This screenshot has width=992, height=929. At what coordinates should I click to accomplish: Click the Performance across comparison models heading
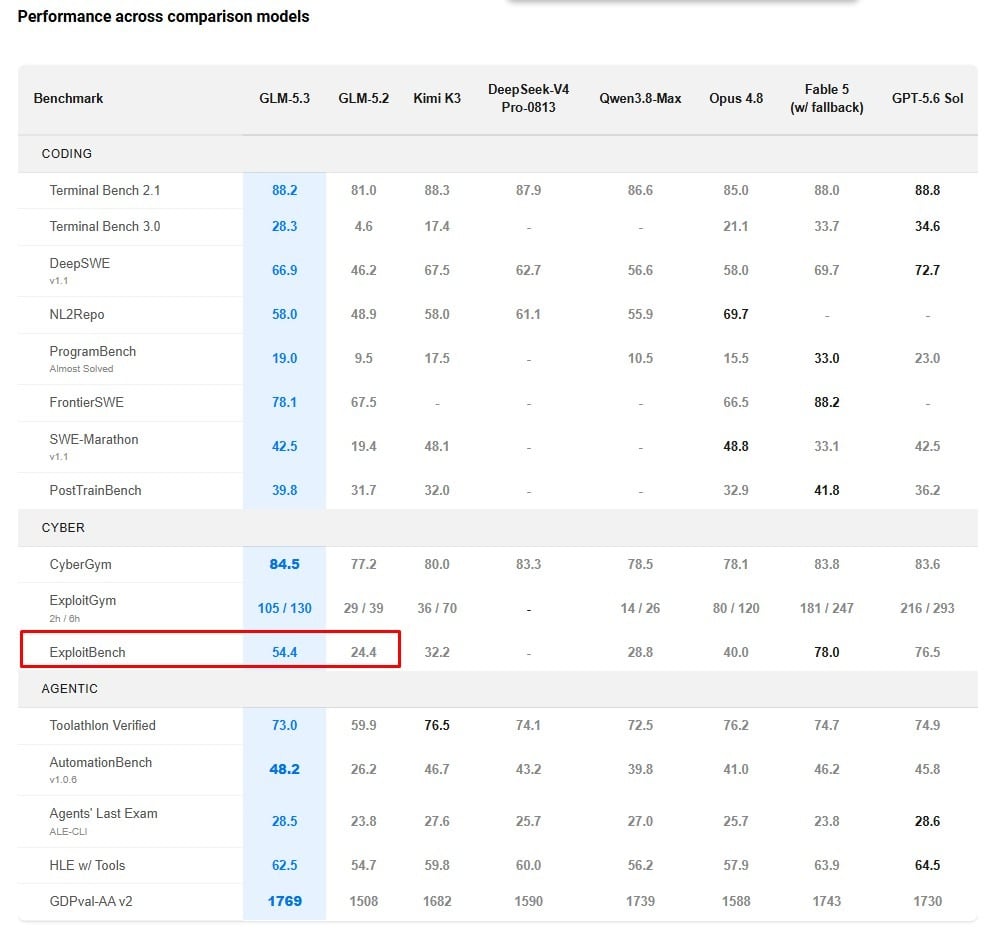coord(163,16)
